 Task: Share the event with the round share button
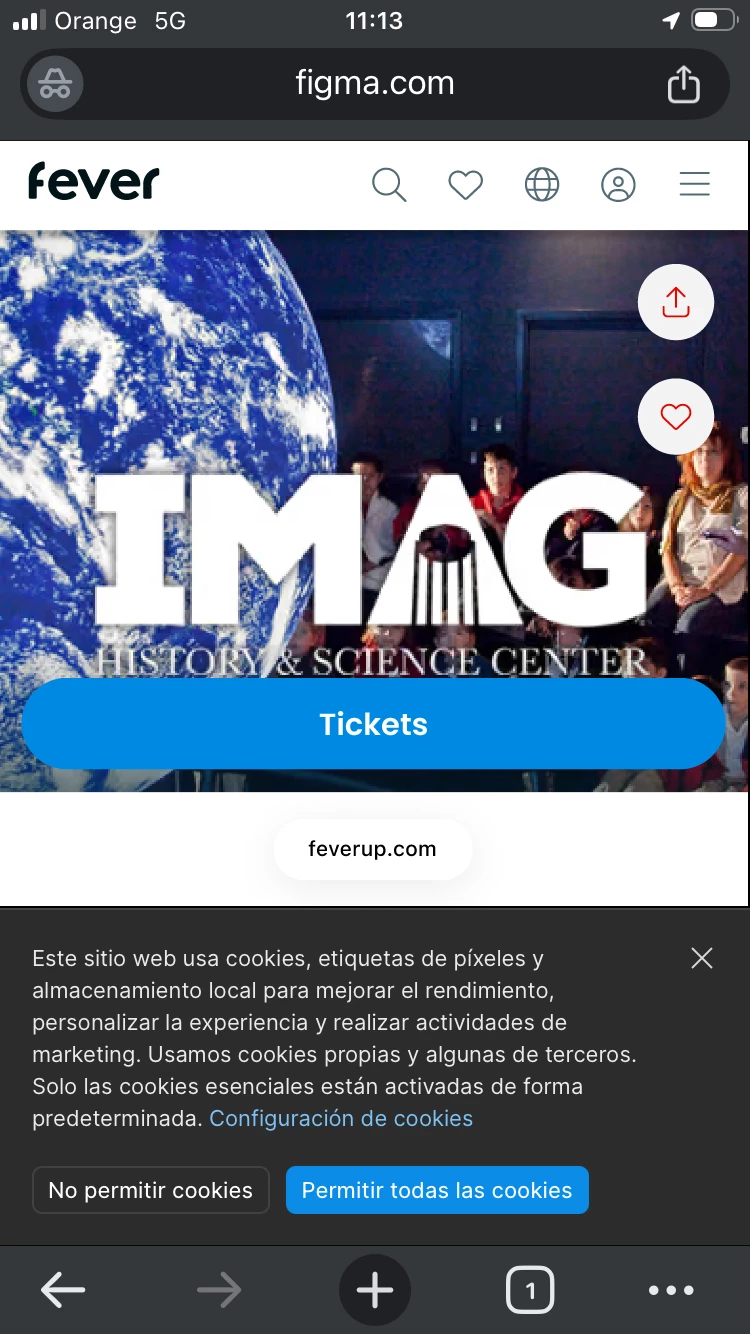coord(676,302)
